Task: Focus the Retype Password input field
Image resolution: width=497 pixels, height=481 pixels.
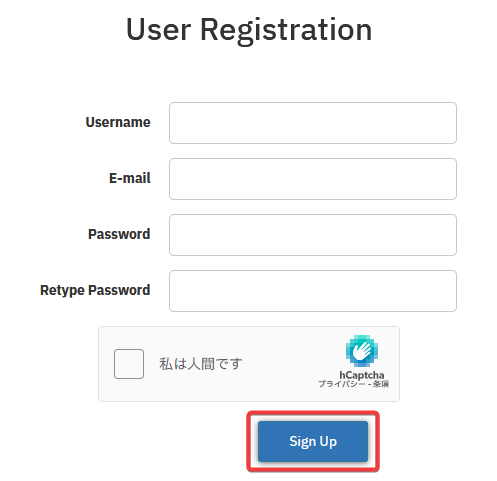Action: (x=313, y=291)
